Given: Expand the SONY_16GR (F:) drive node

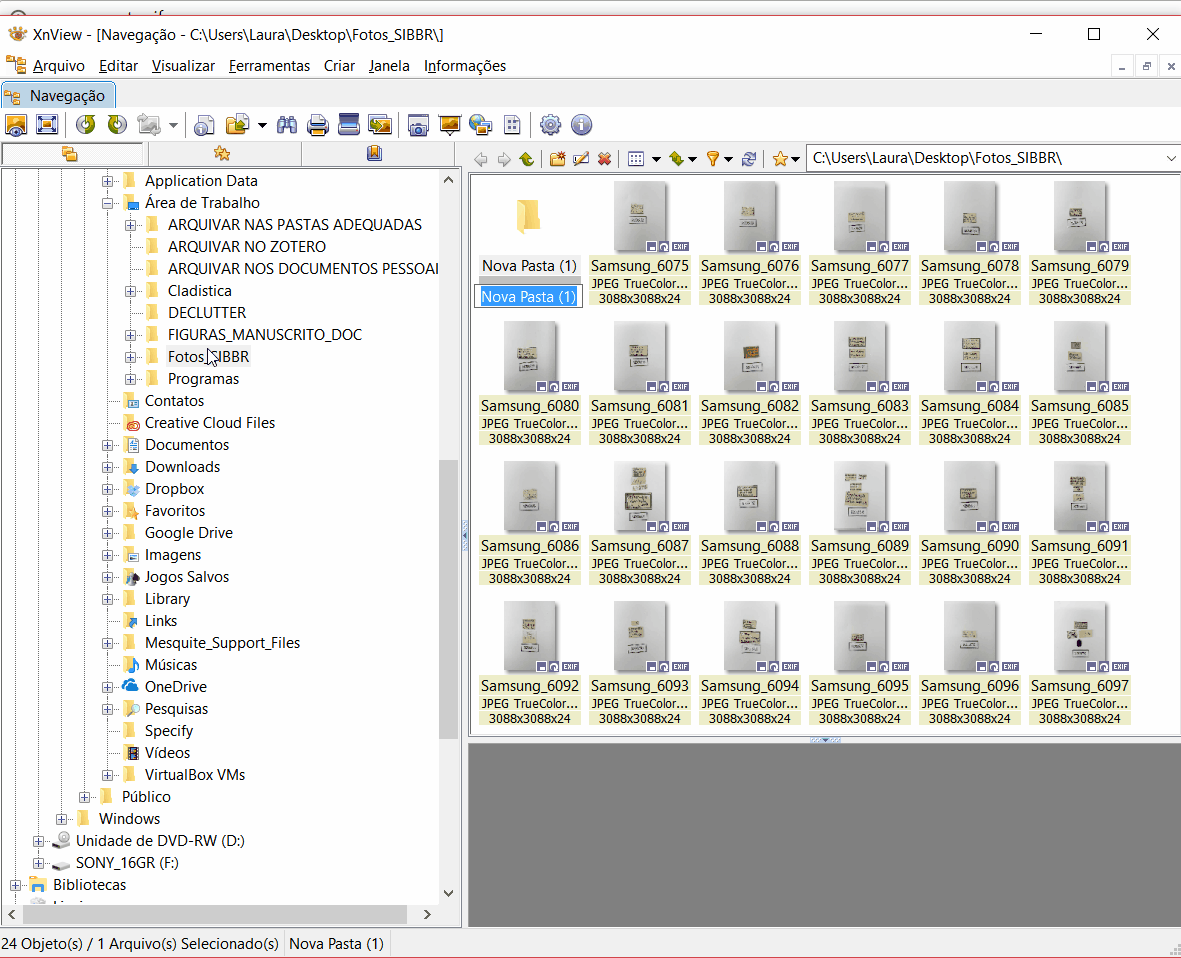Looking at the screenshot, I should [38, 863].
